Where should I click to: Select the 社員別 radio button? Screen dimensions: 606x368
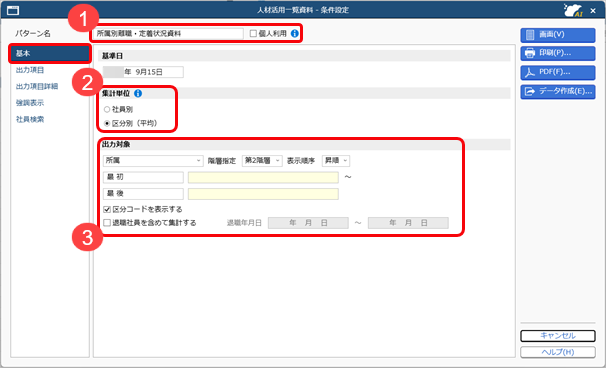107,110
